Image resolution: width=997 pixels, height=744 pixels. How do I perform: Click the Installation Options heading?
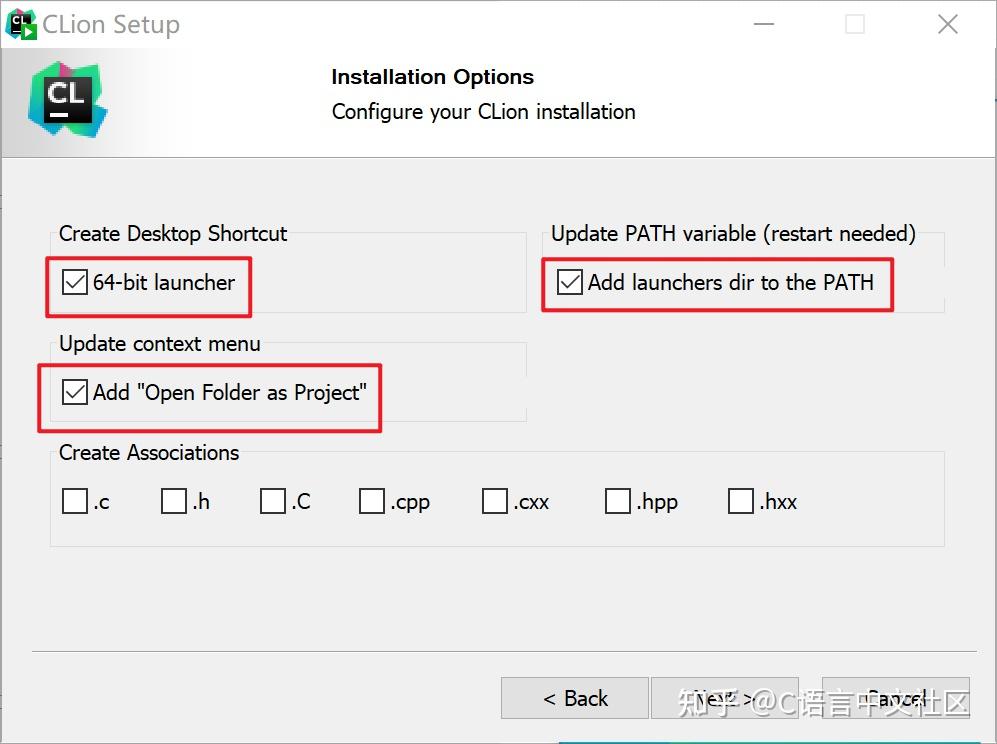[432, 77]
